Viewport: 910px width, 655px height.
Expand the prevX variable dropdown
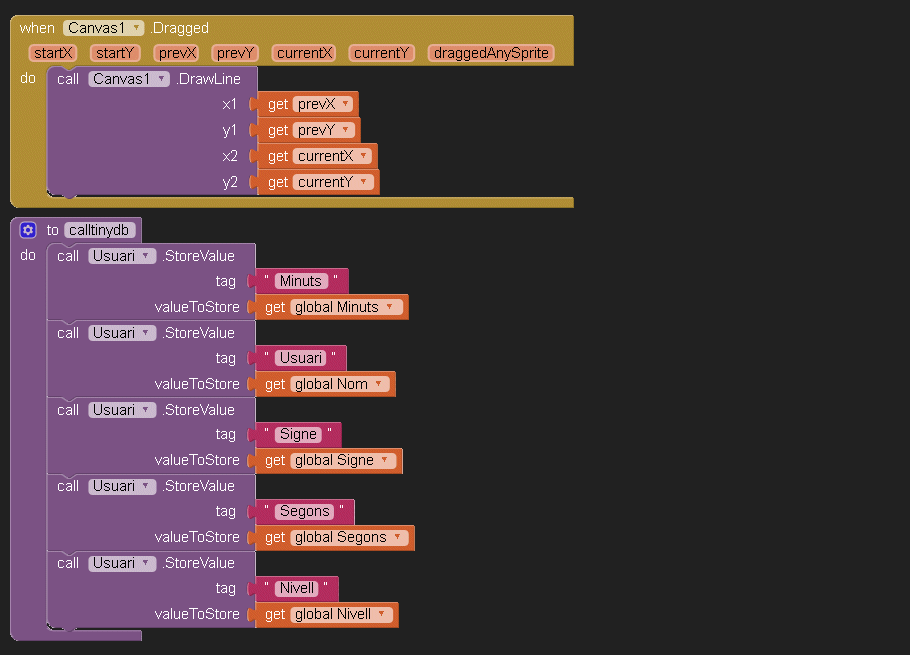[346, 104]
